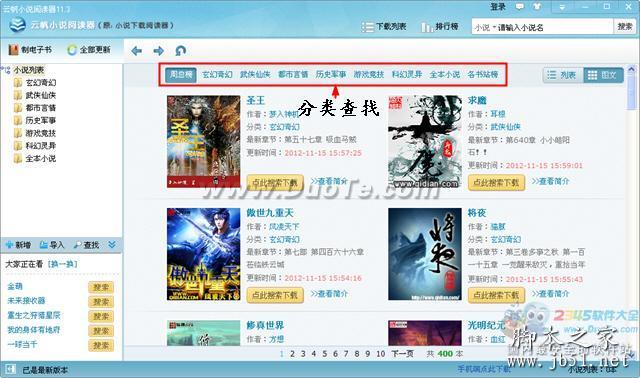Click 点此搜索下载 for 将夜
The height and width of the screenshot is (378, 640).
(496, 295)
